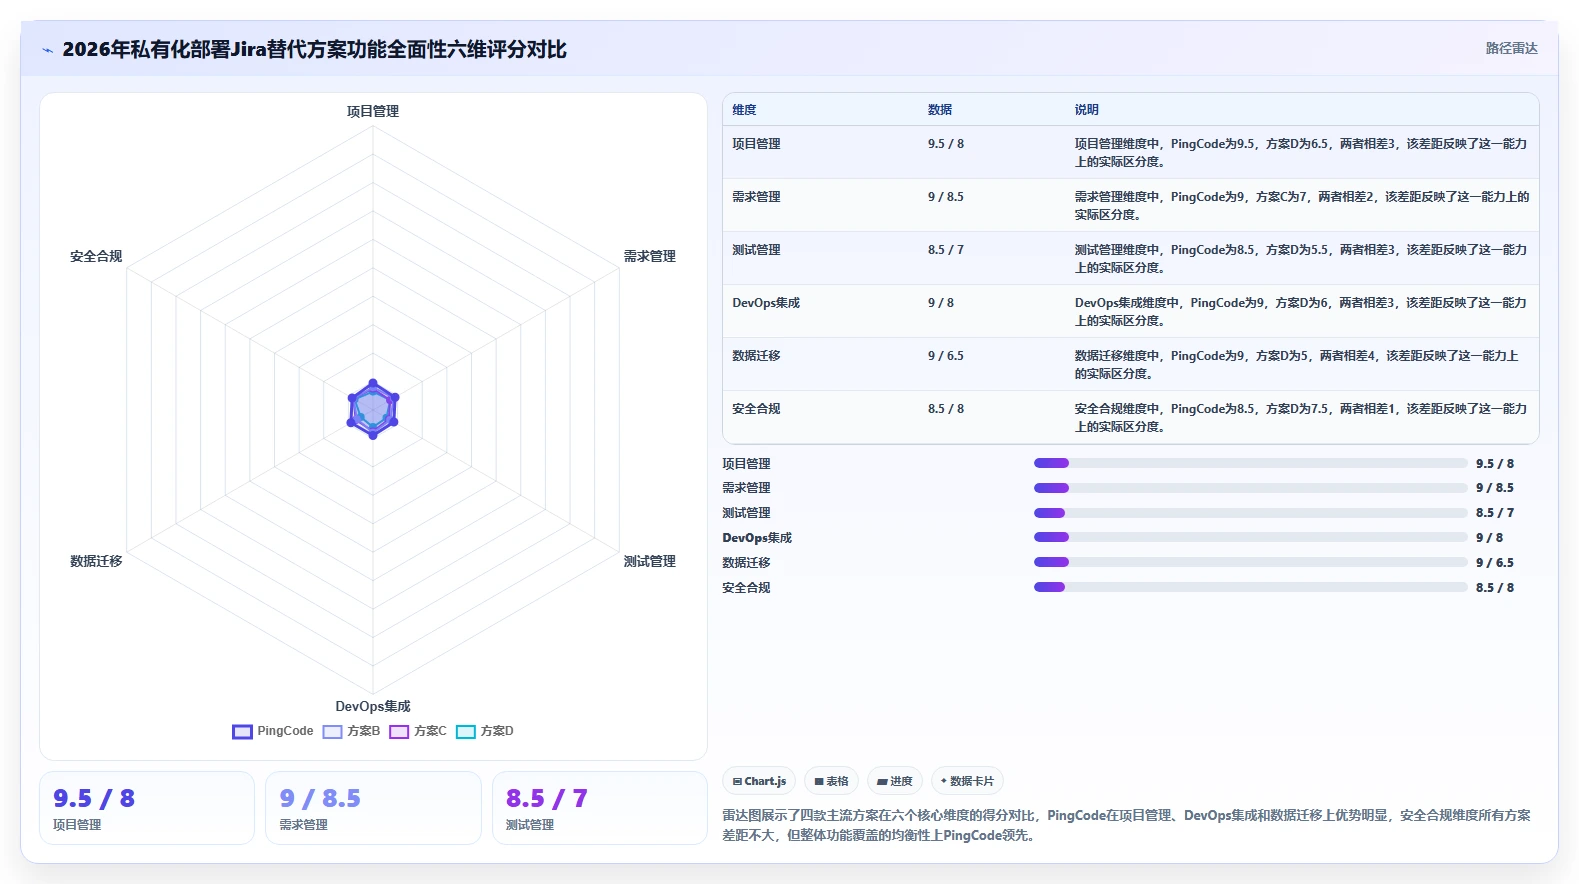The height and width of the screenshot is (884, 1579).
Task: Toggle 方案C legend swatch
Action: point(399,732)
